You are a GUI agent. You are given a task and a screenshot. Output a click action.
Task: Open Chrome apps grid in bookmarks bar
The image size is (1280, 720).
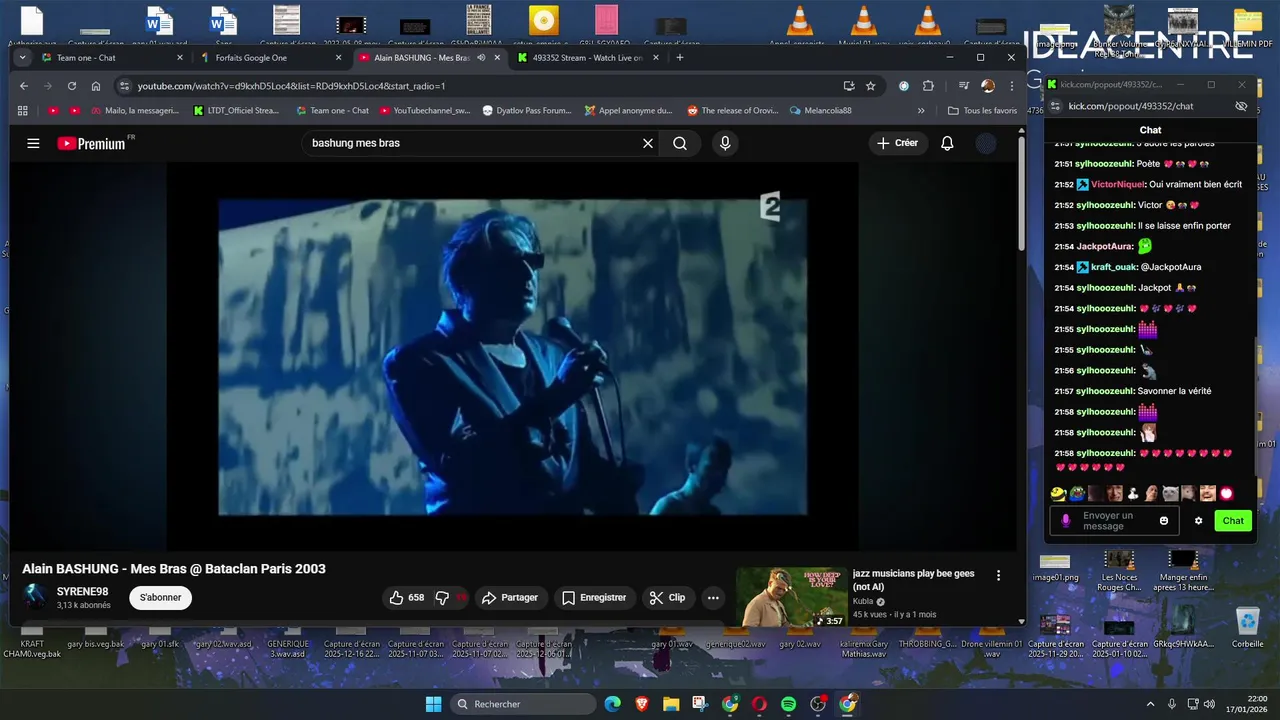(x=23, y=111)
